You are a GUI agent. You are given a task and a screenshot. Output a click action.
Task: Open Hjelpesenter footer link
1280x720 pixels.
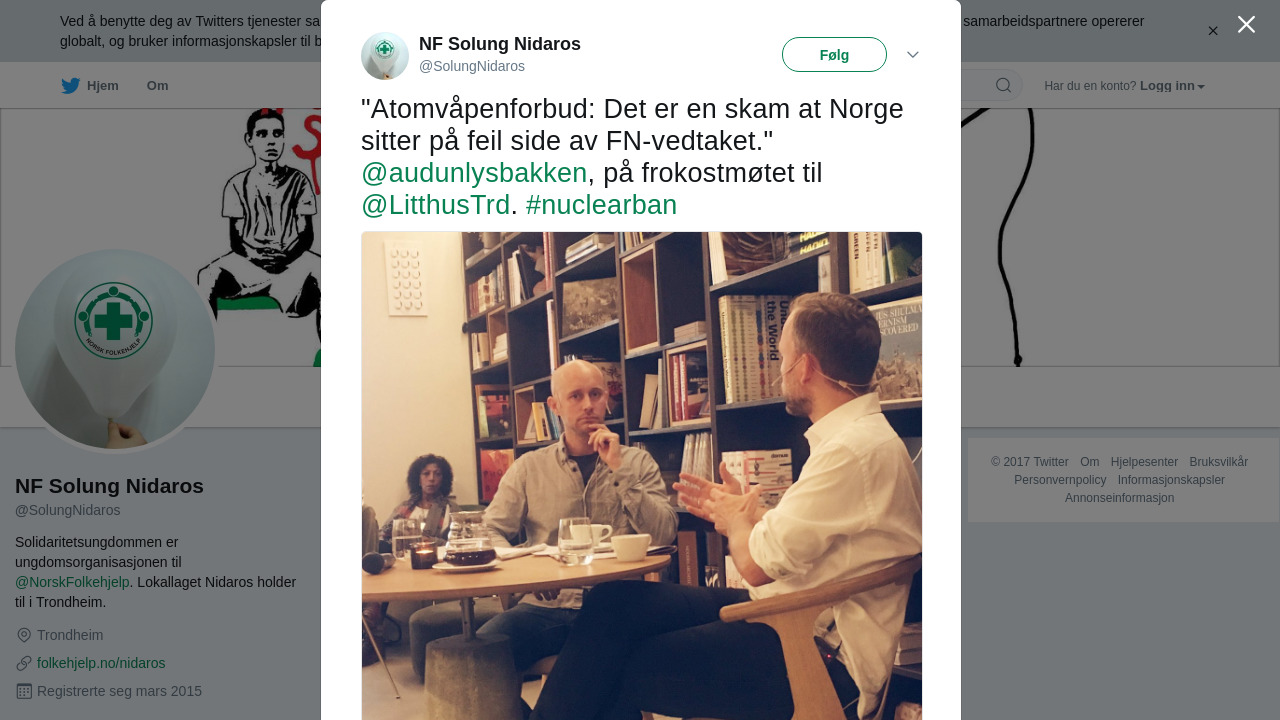coord(1144,462)
